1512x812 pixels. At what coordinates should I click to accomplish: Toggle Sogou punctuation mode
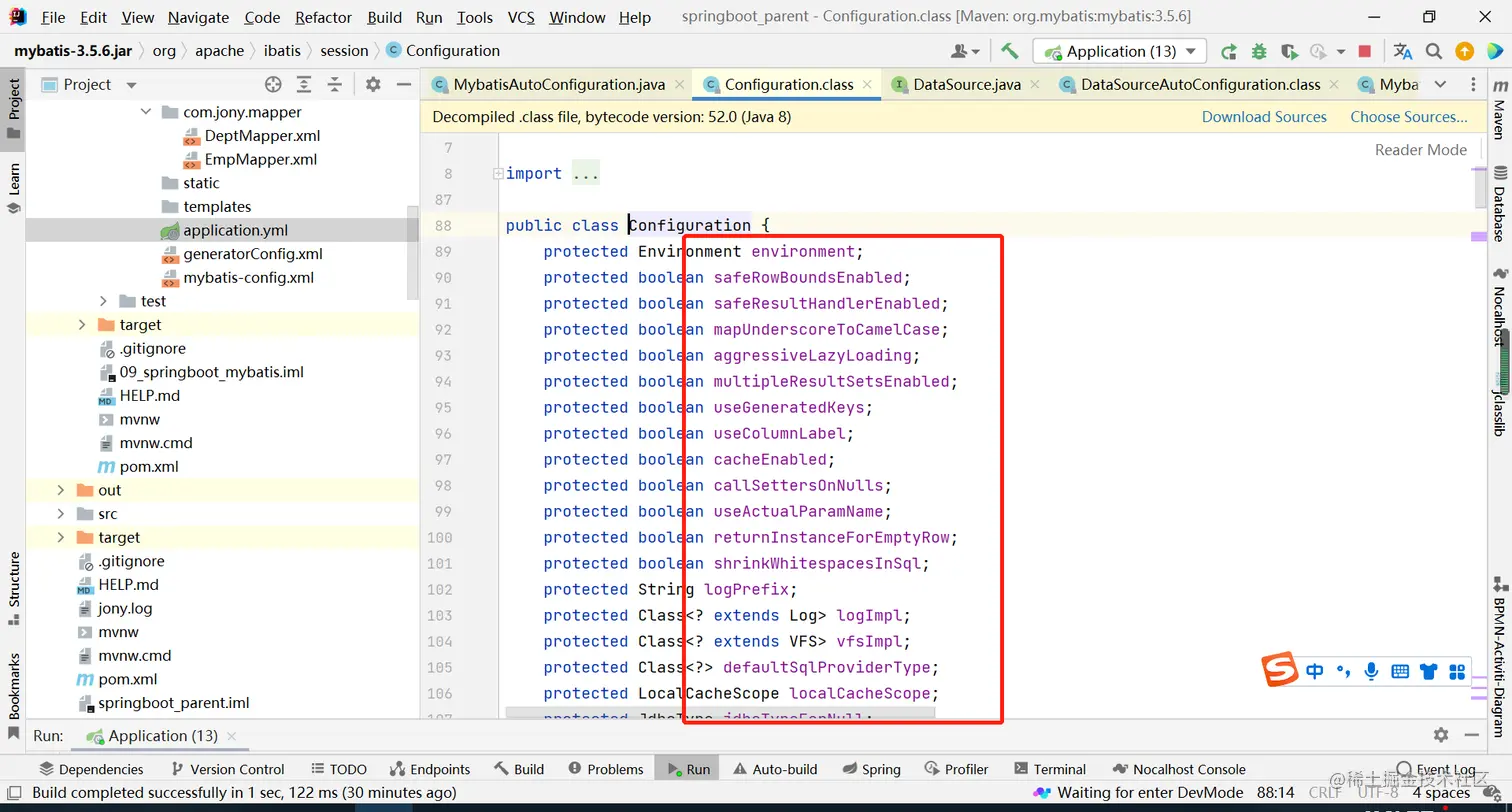(x=1343, y=671)
